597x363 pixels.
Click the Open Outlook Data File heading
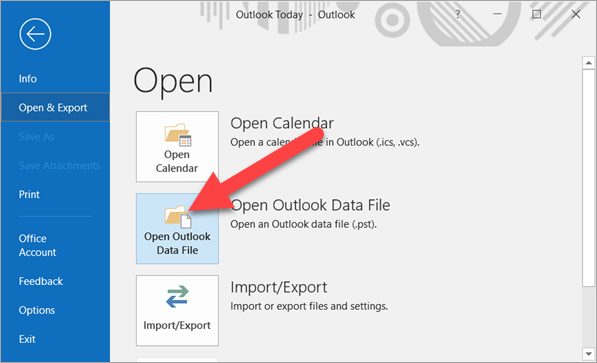(310, 205)
